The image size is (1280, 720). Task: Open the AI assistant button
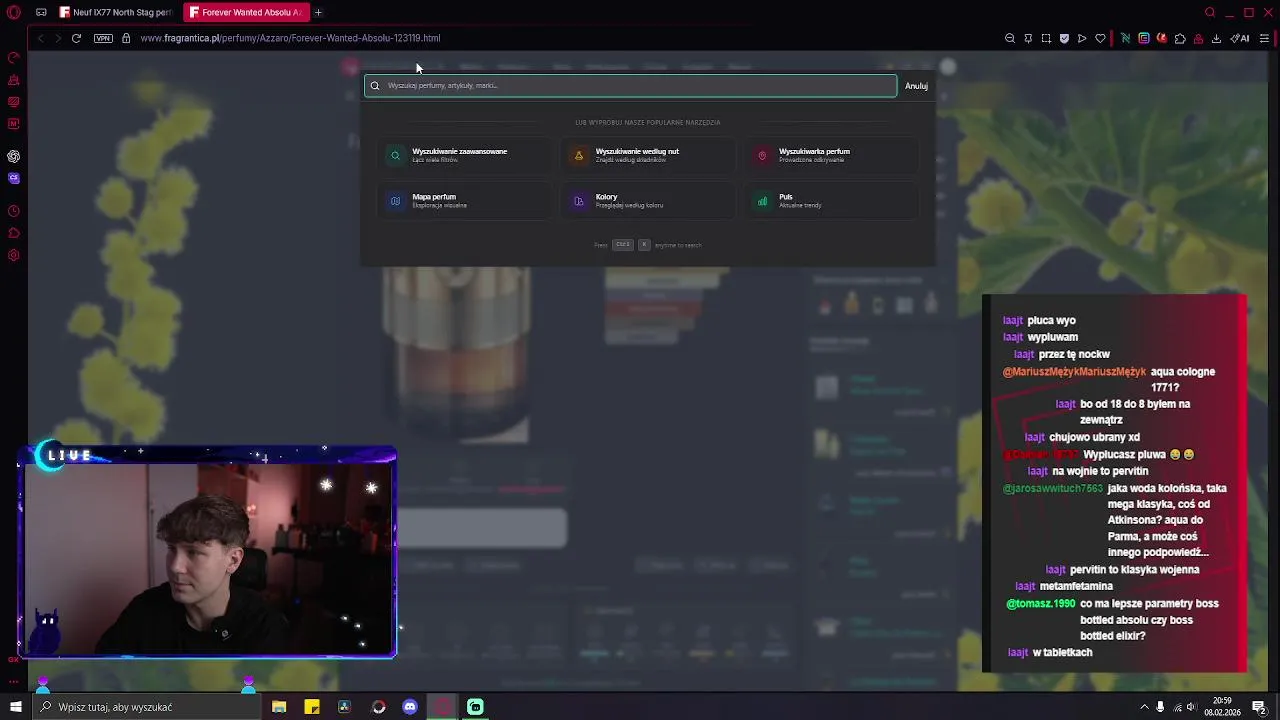(x=1240, y=38)
